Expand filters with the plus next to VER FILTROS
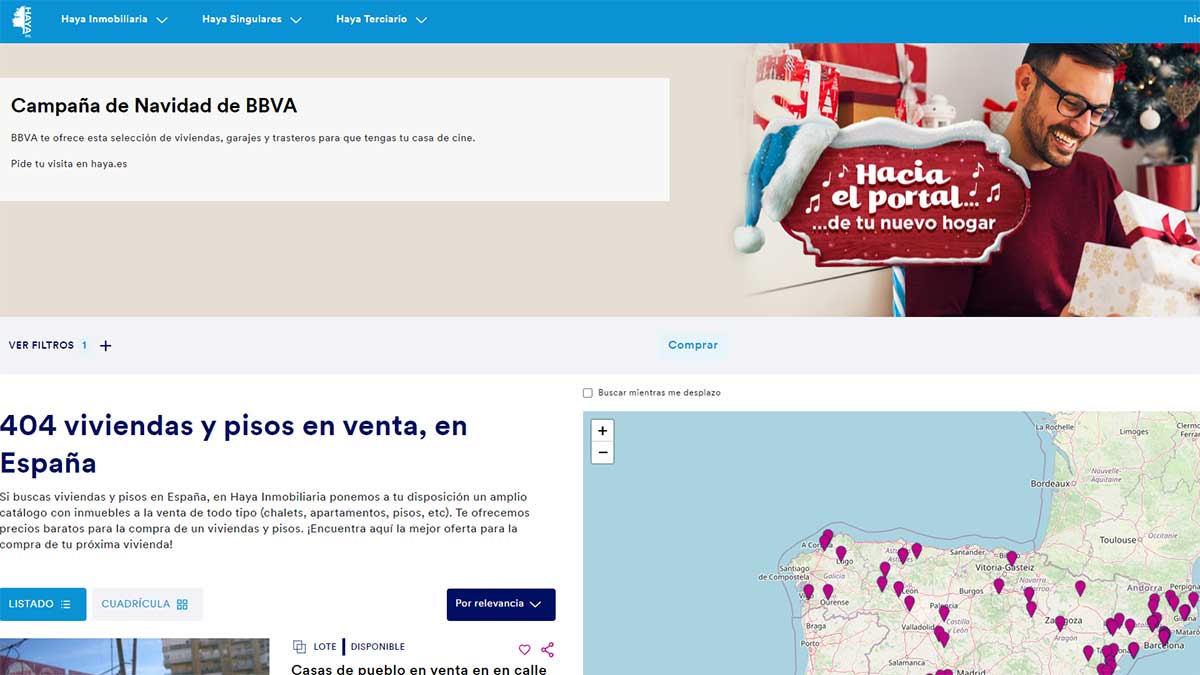This screenshot has width=1200, height=675. (104, 345)
